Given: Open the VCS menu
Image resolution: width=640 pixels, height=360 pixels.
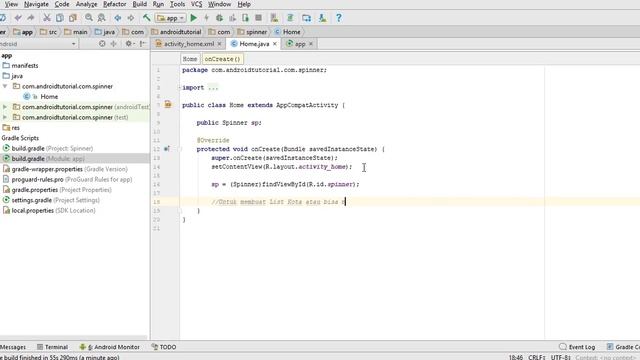Looking at the screenshot, I should pos(197,4).
